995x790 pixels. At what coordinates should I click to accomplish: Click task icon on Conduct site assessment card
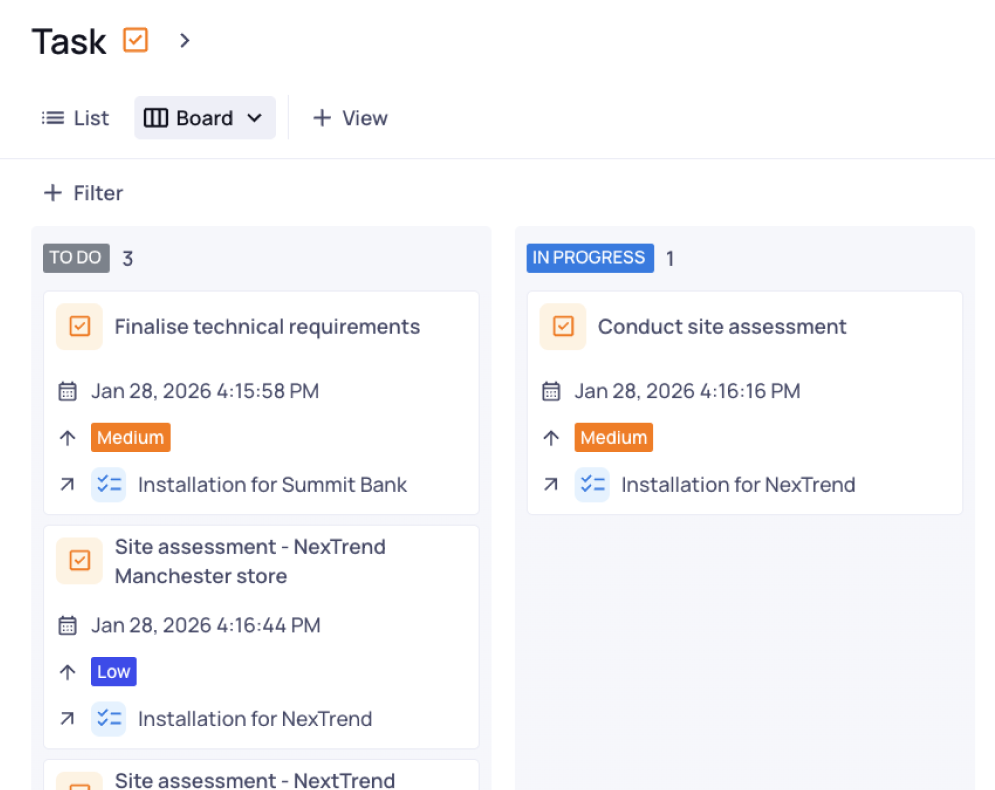(x=563, y=327)
